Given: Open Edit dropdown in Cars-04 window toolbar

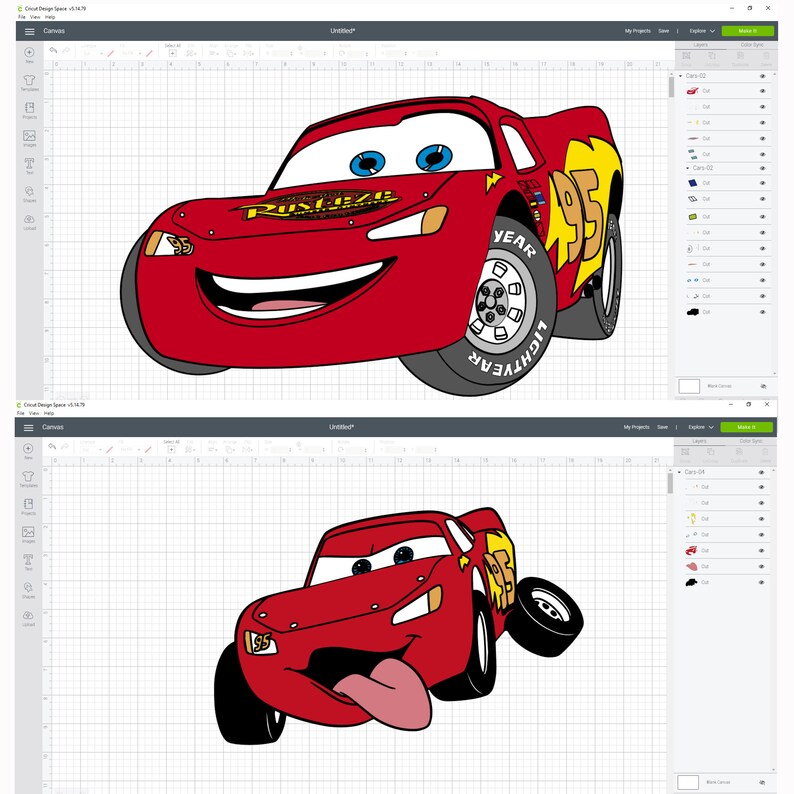Looking at the screenshot, I should tap(190, 450).
